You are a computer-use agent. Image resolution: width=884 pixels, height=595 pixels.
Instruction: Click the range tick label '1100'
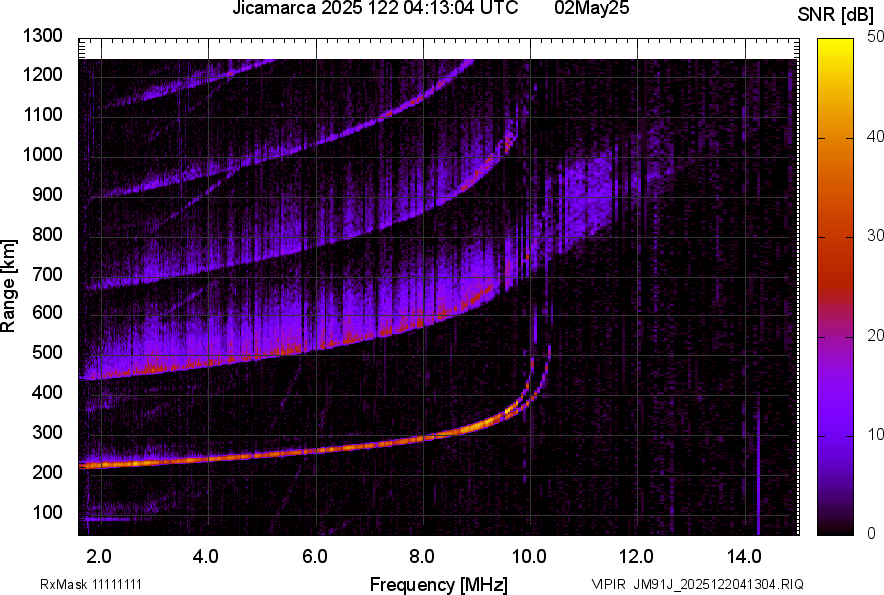point(42,114)
